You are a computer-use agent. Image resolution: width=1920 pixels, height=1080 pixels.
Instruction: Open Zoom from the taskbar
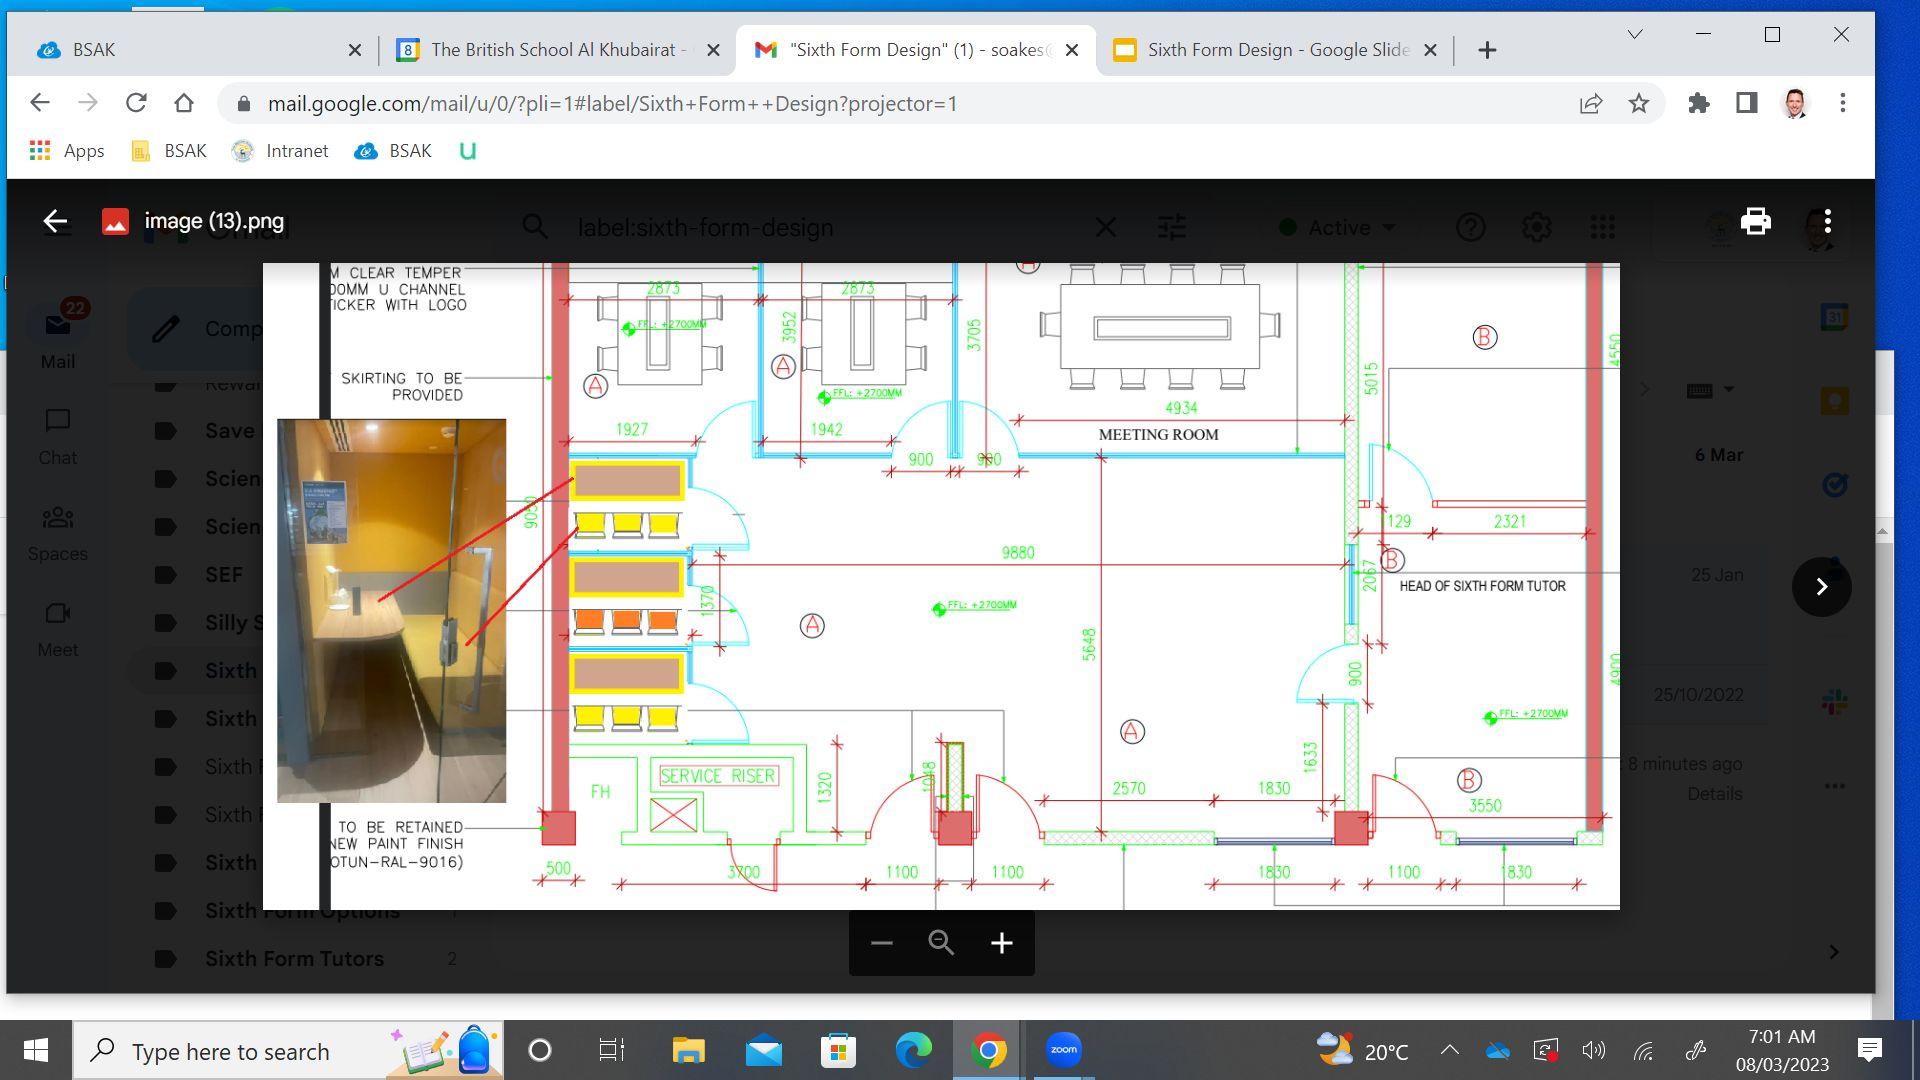1063,1050
